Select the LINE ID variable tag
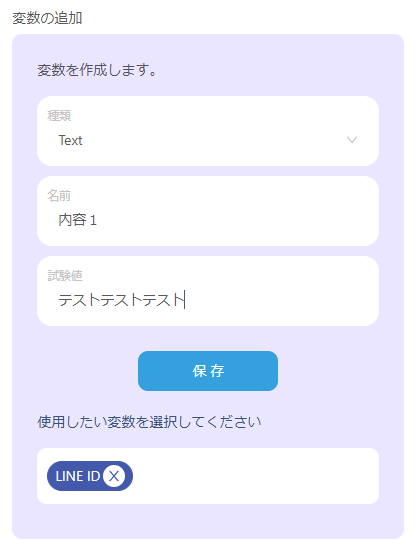Image resolution: width=418 pixels, height=548 pixels. [78, 476]
